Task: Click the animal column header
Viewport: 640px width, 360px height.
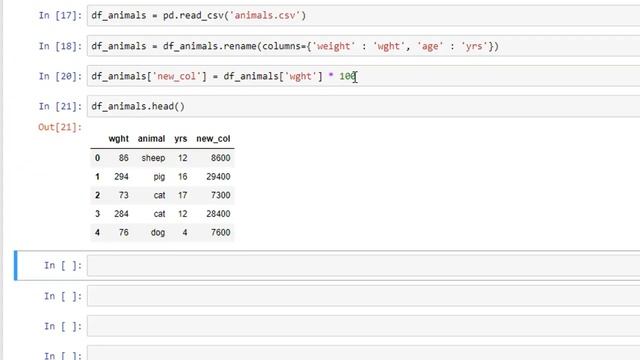Action: 151,139
